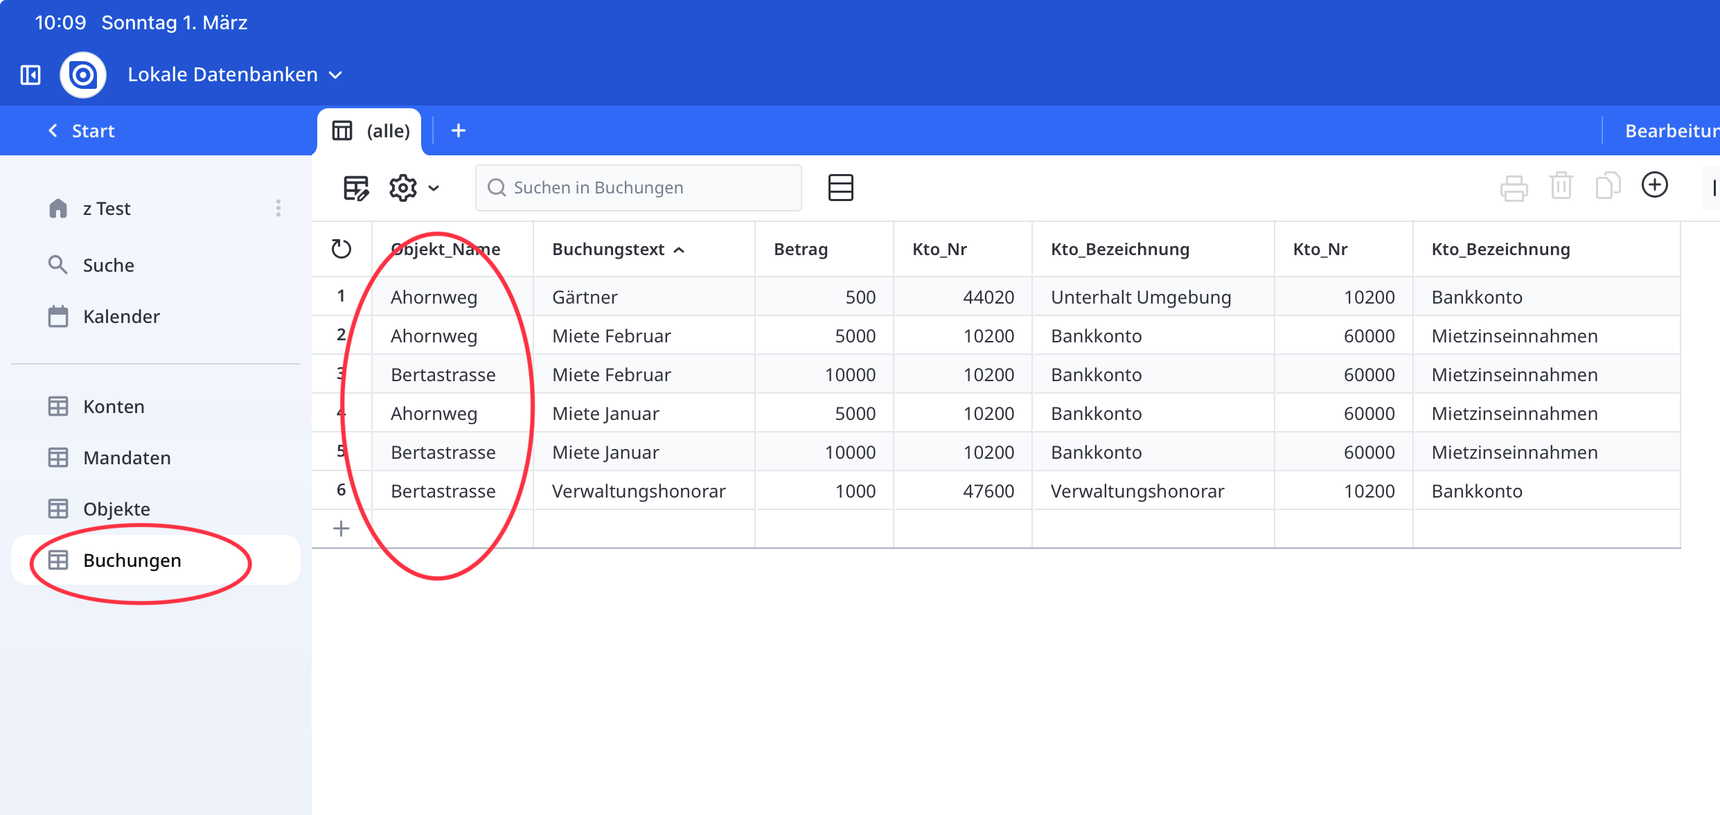Open z Test options menu
Image resolution: width=1720 pixels, height=815 pixels.
(x=278, y=208)
